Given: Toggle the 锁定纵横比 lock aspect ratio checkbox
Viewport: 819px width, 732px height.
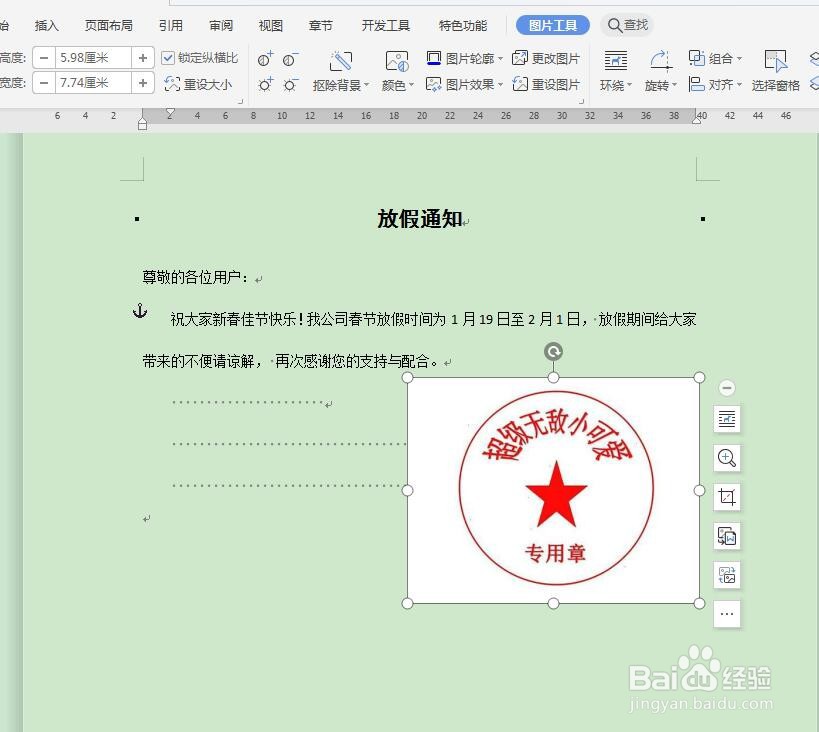Looking at the screenshot, I should 169,57.
